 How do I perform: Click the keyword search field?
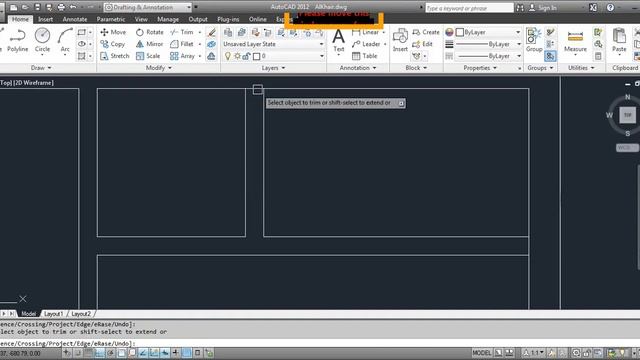tap(469, 8)
